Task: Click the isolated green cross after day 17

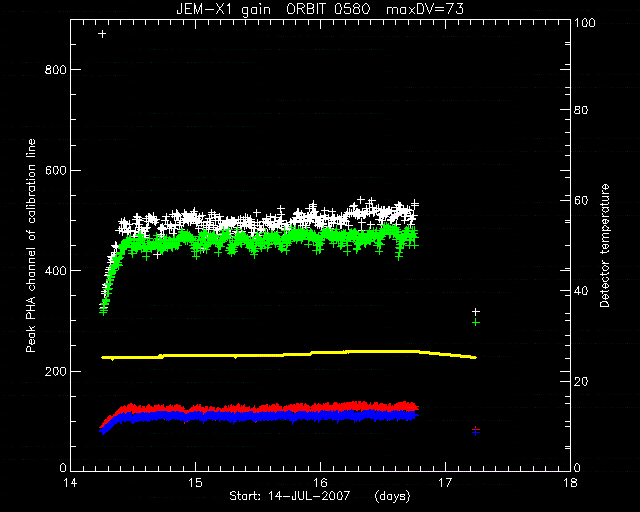Action: (x=476, y=323)
